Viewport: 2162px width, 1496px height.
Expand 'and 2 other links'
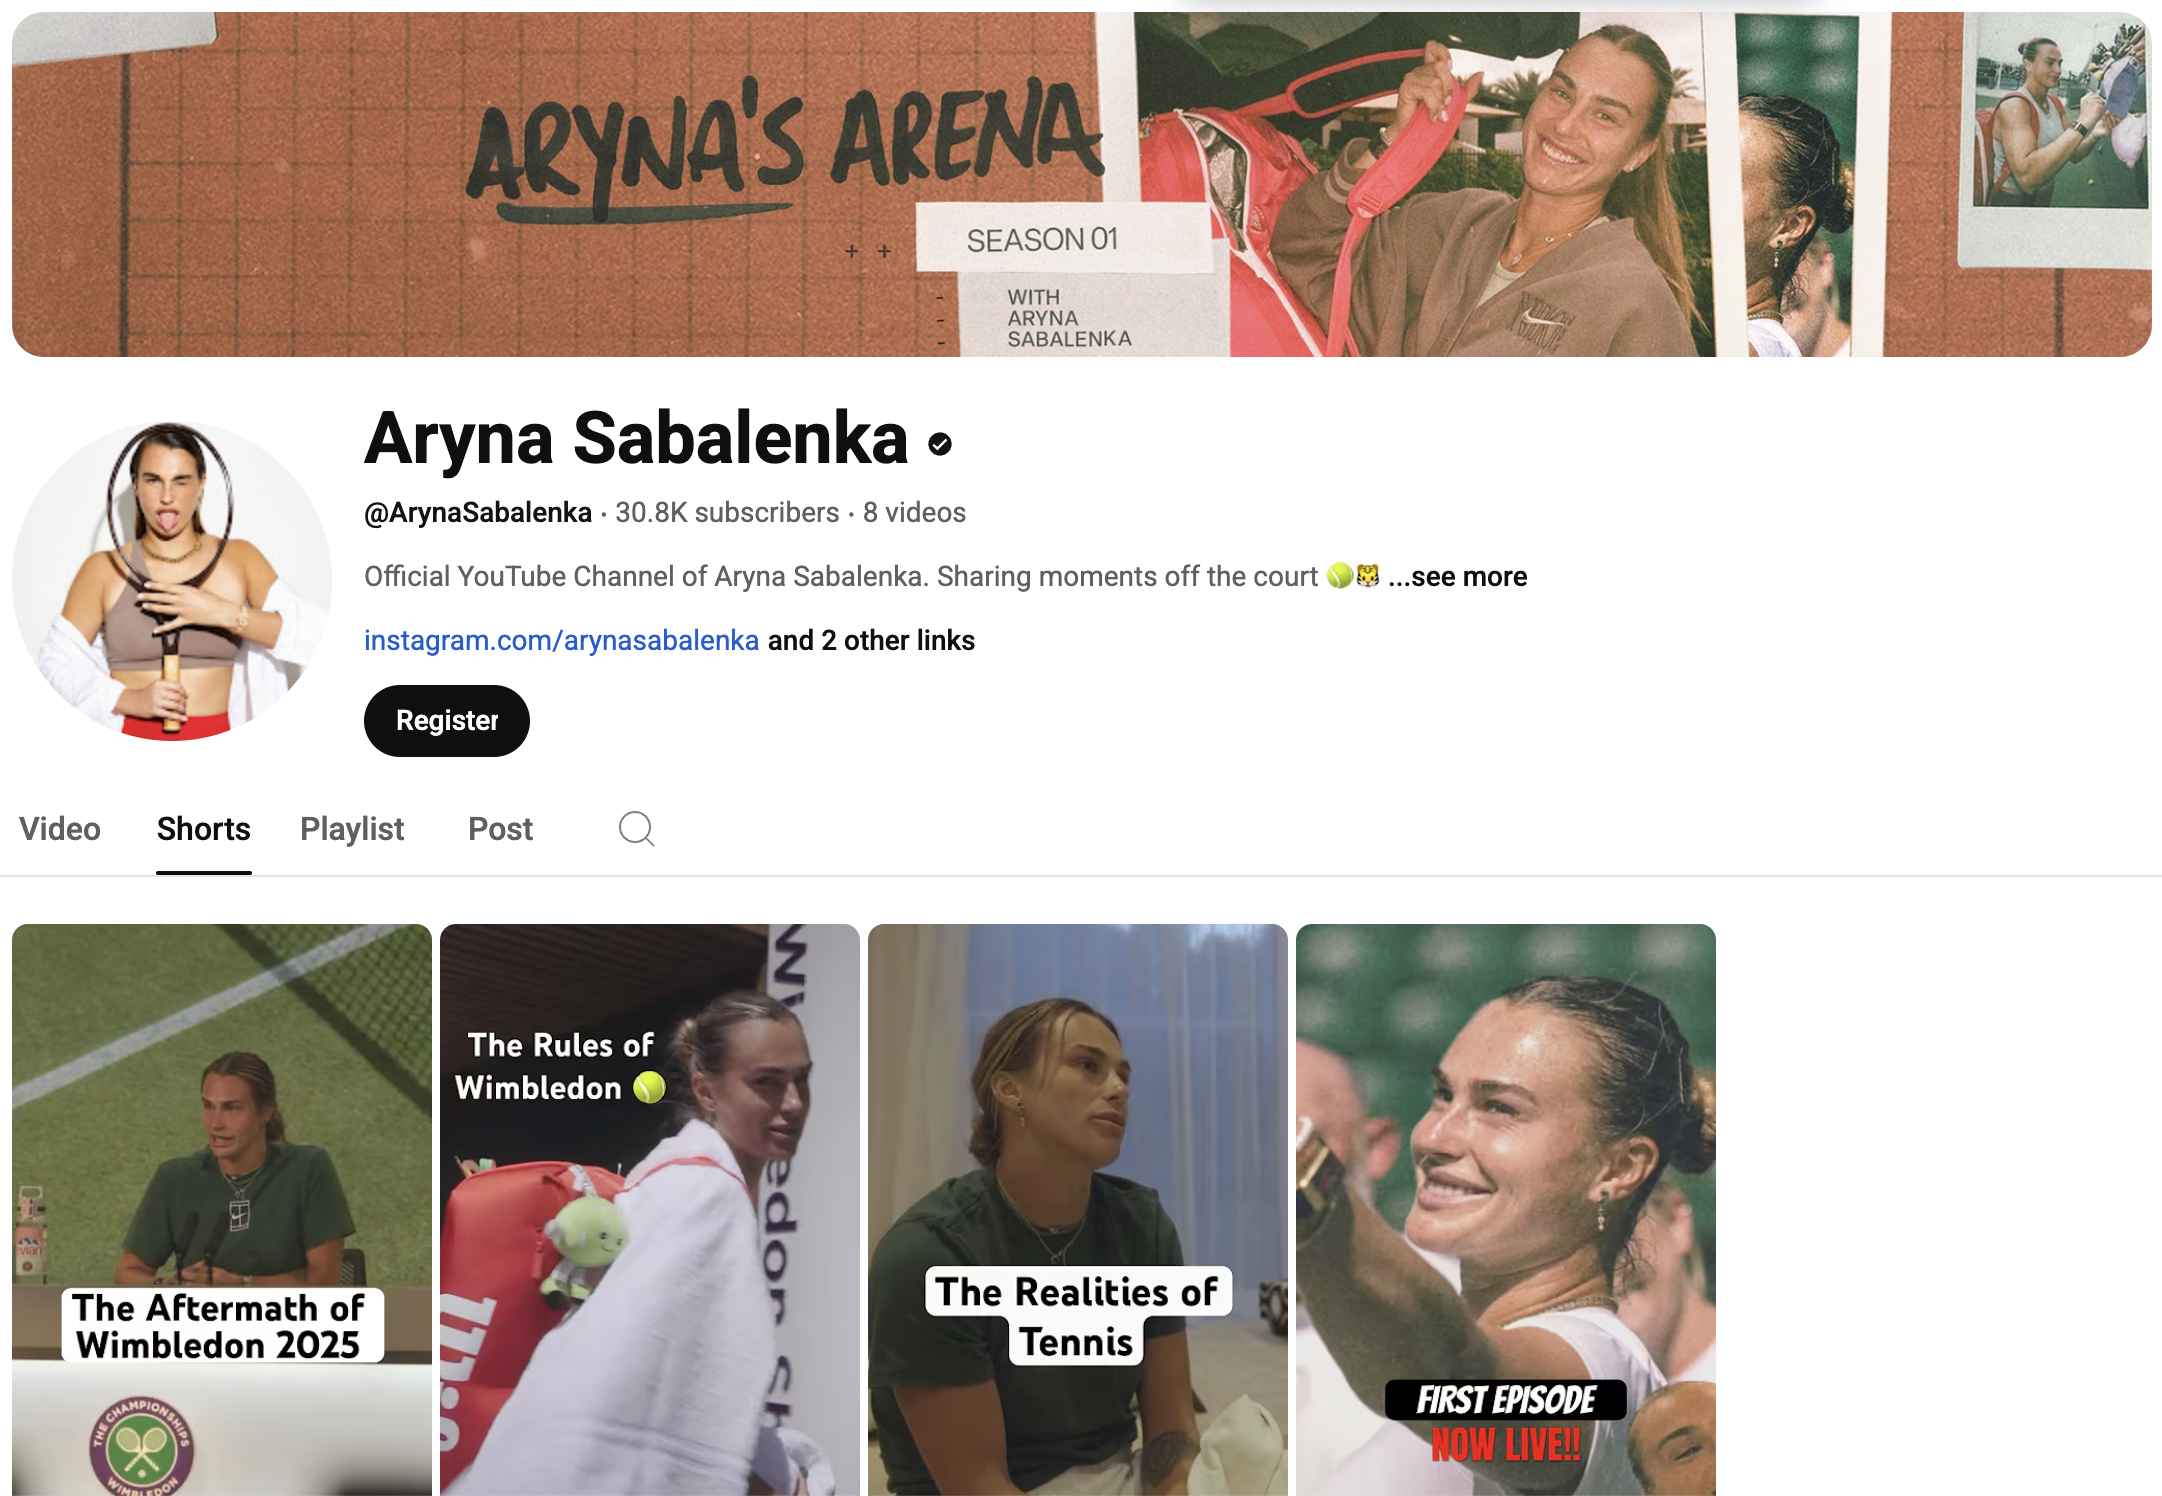tap(871, 640)
